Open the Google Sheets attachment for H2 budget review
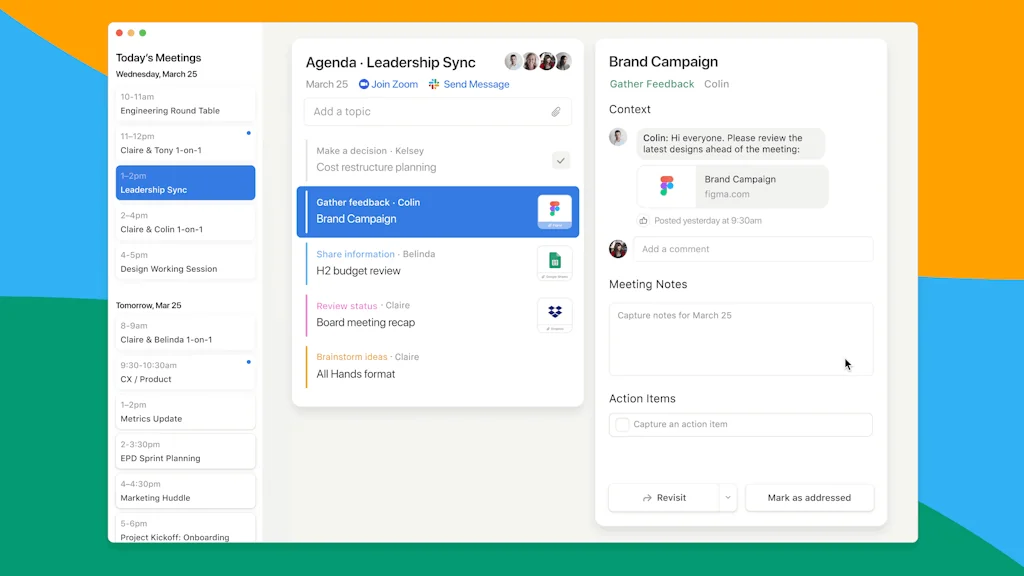Screen dimensions: 1024x576 pos(554,263)
